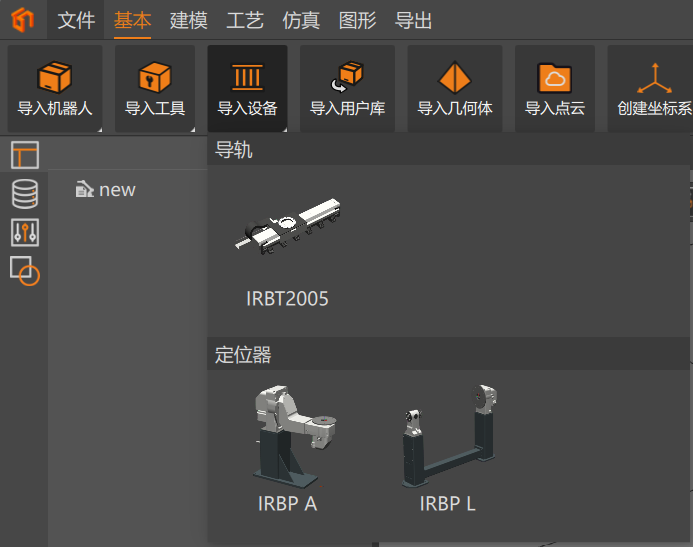Viewport: 693px width, 547px height.
Task: Expand the 导入机器人 dropdown corner arrow
Action: click(x=100, y=129)
